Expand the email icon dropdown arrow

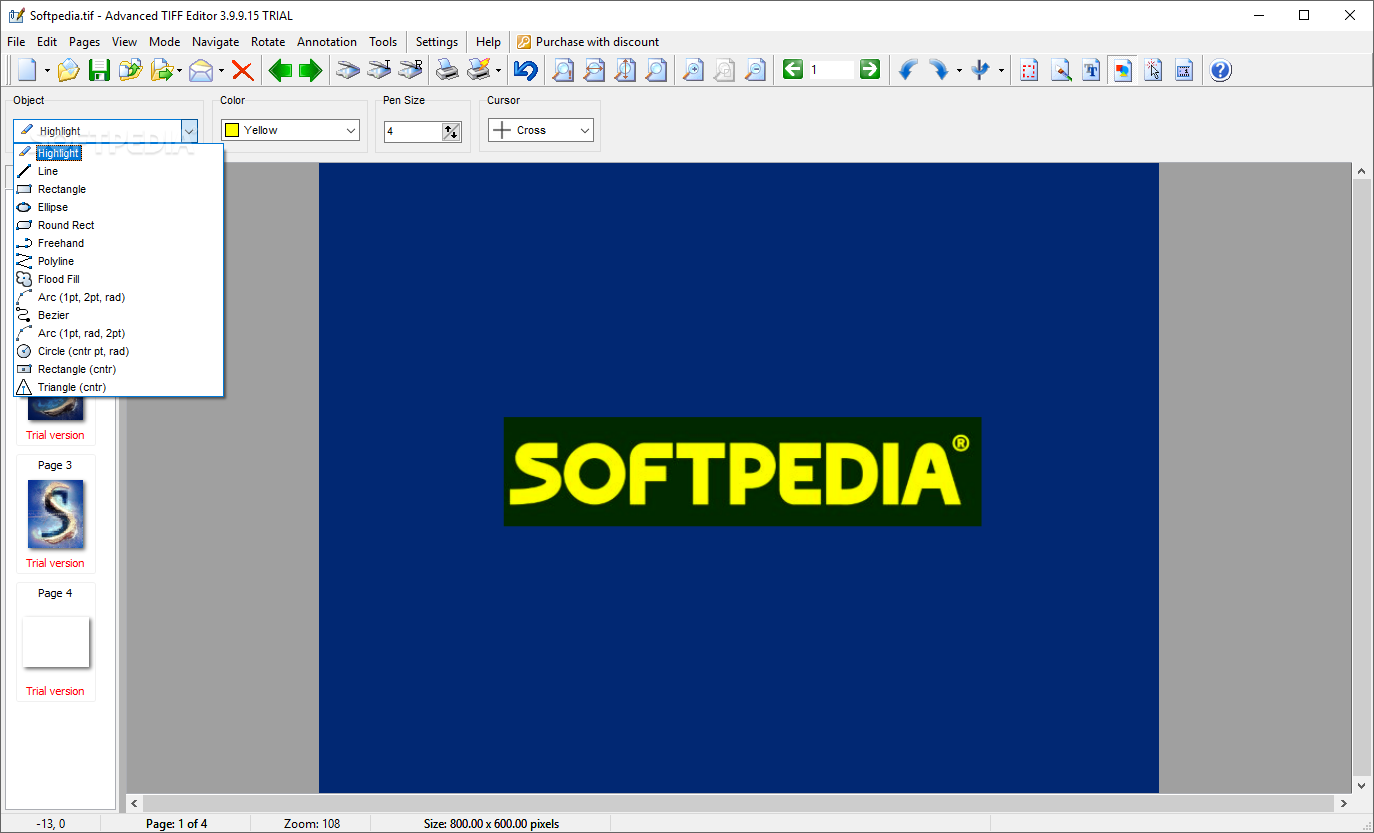[221, 70]
